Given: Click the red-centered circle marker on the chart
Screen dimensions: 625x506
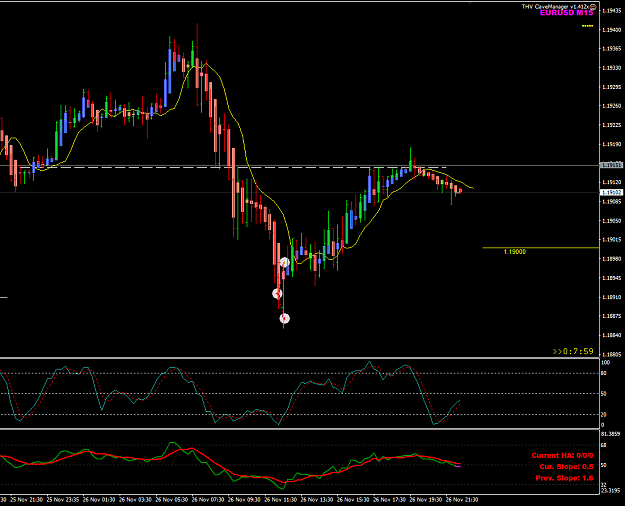Looking at the screenshot, I should [277, 293].
